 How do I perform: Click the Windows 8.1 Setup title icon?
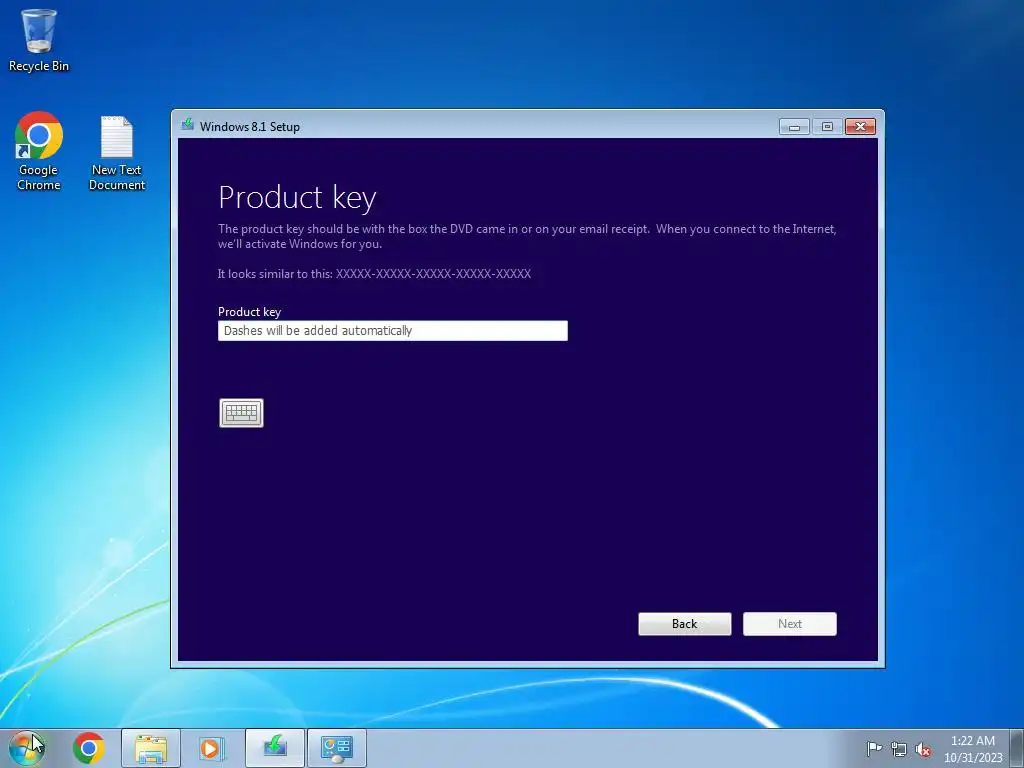tap(188, 124)
